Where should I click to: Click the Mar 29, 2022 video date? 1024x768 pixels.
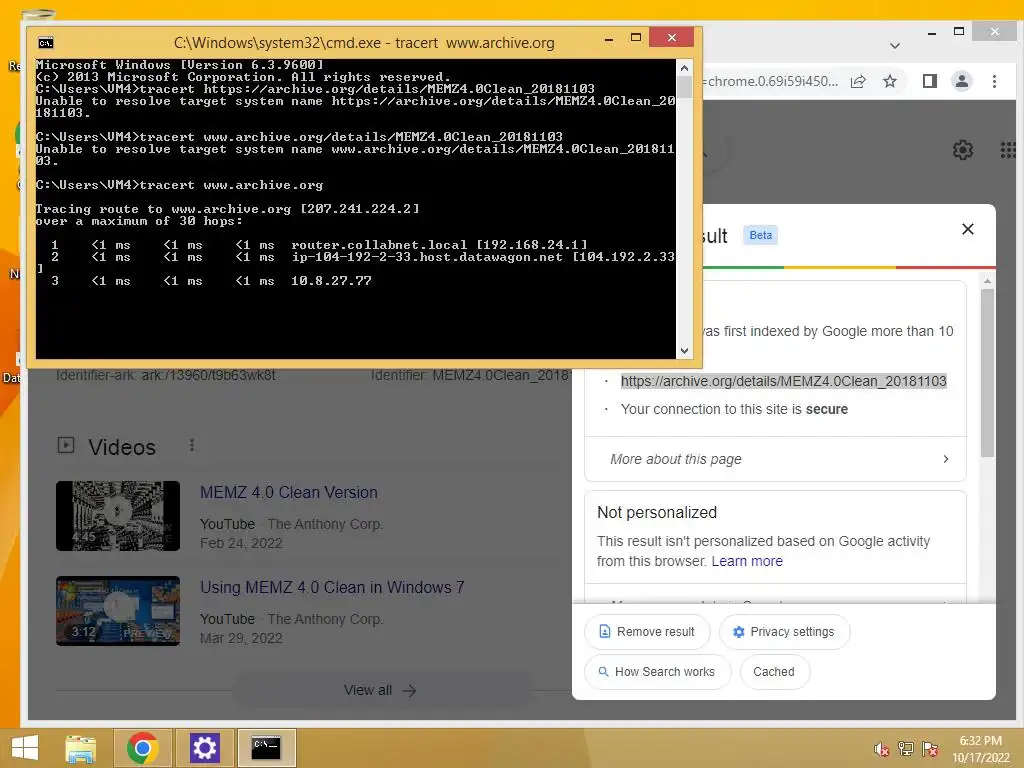(241, 638)
